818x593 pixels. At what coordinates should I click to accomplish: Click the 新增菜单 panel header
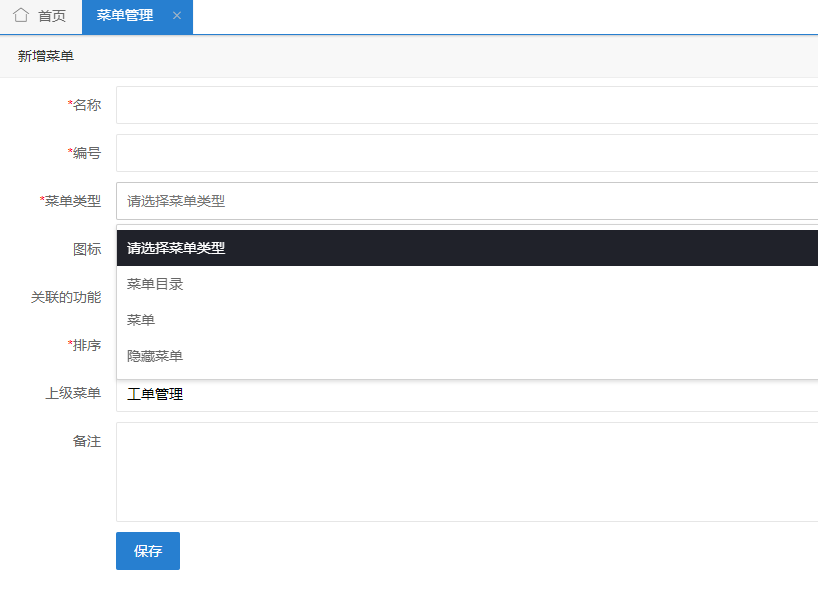click(x=46, y=57)
